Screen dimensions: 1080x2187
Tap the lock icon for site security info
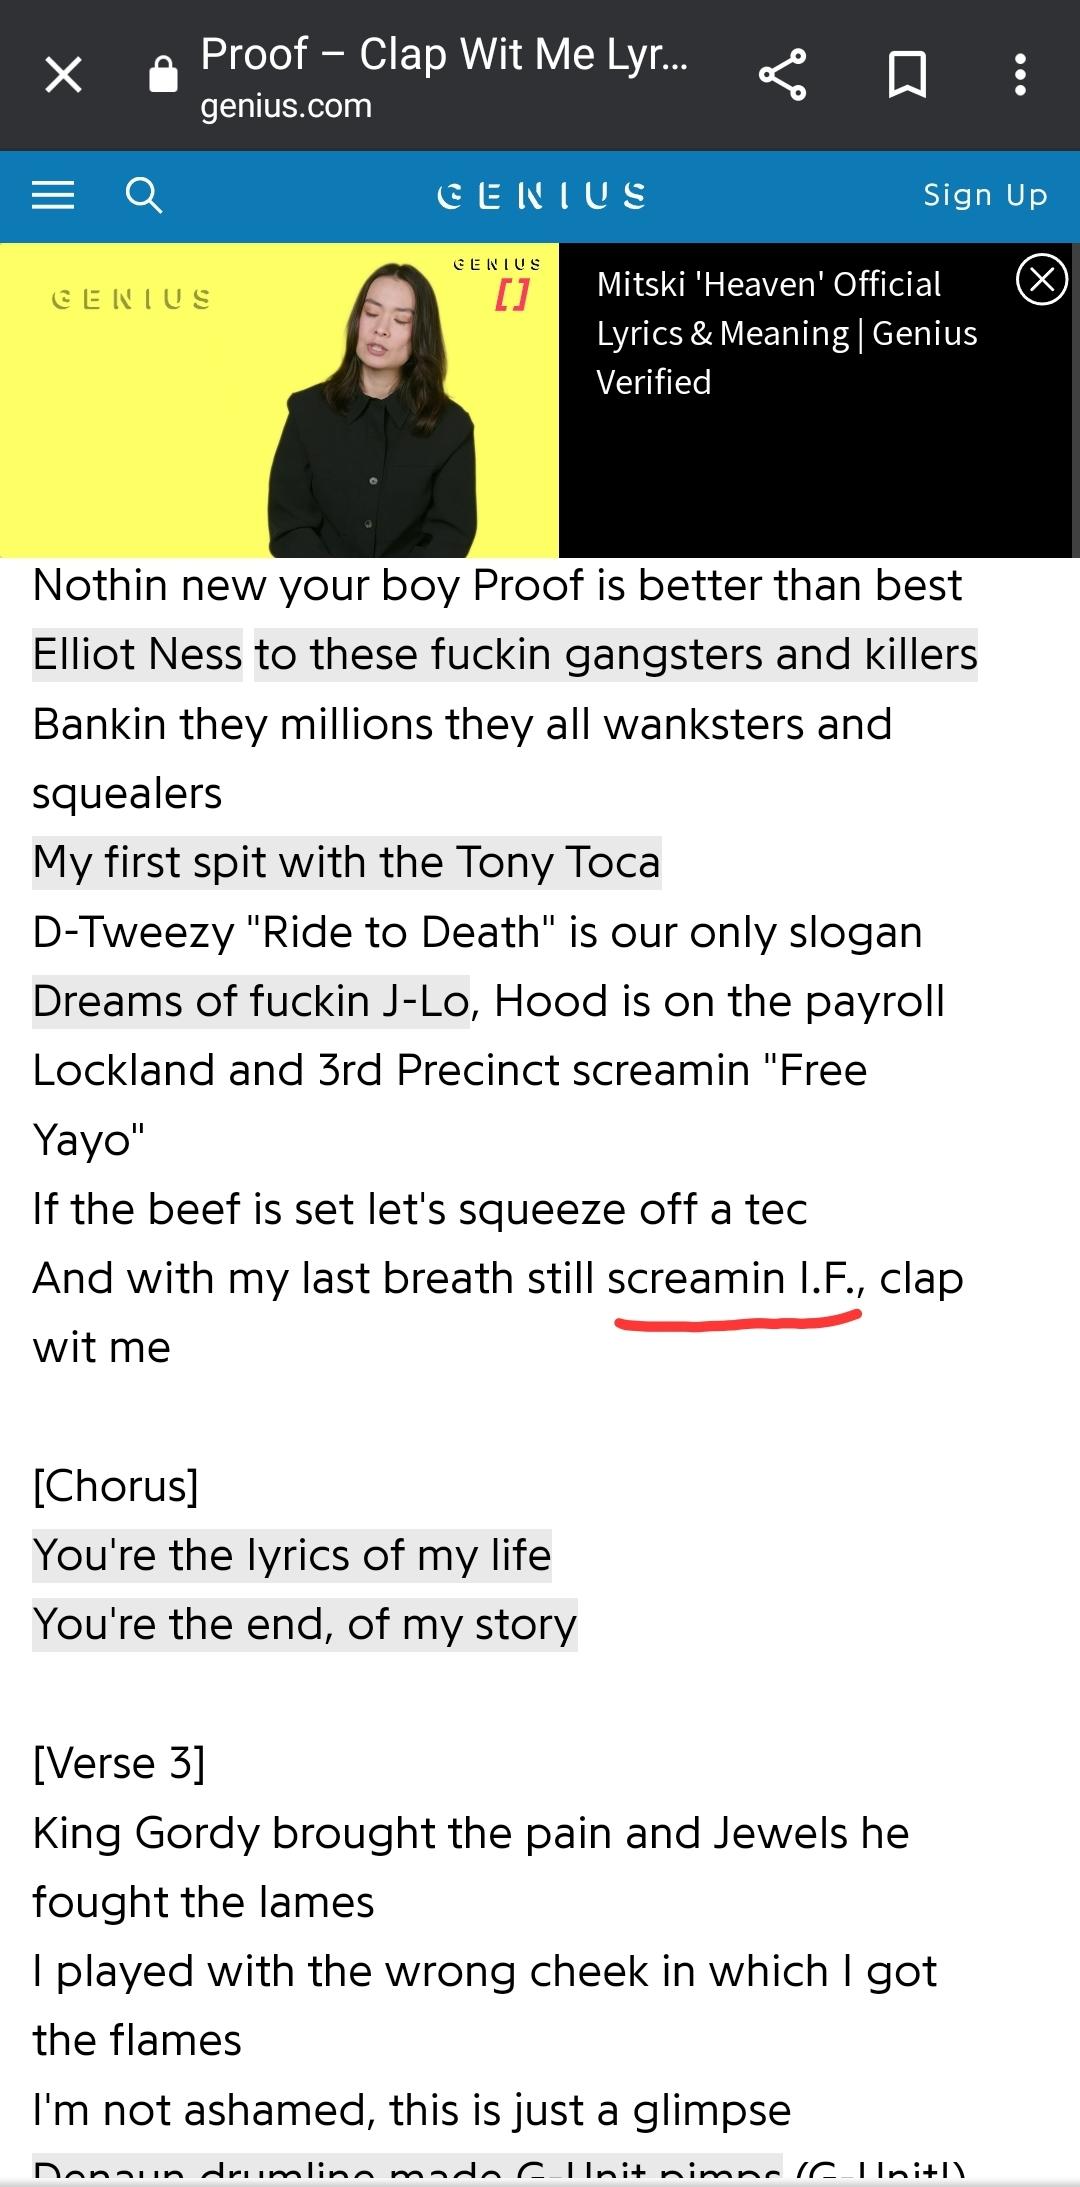(x=163, y=75)
